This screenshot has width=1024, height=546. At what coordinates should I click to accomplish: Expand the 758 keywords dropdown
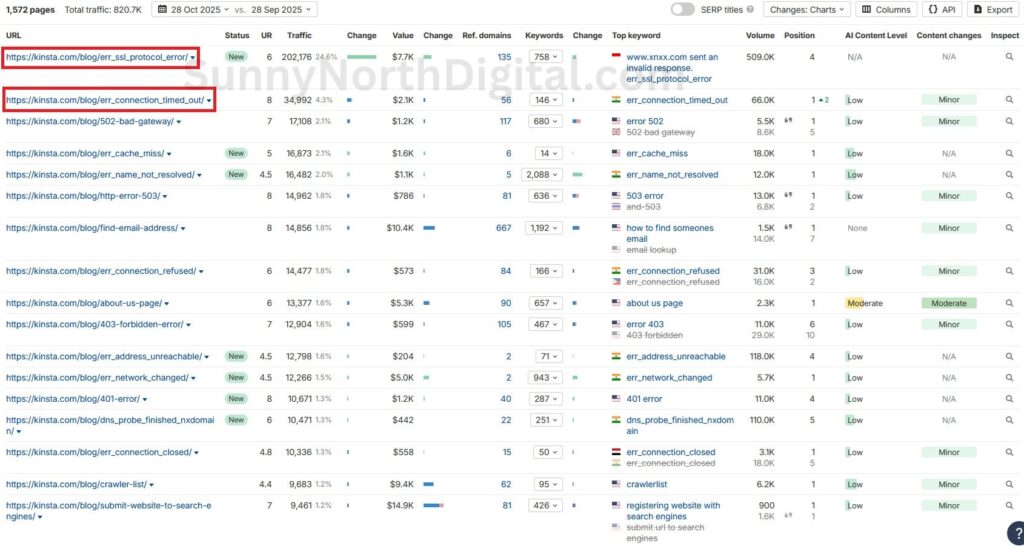click(x=546, y=57)
